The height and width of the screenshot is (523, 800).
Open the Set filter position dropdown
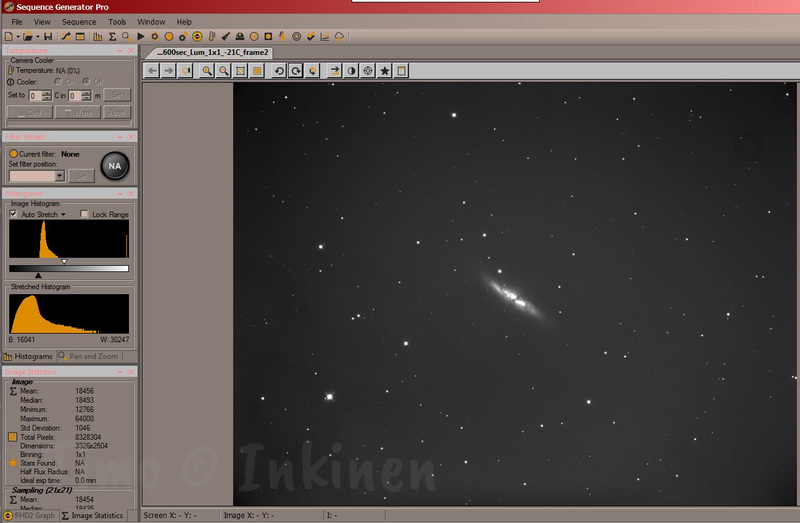60,176
